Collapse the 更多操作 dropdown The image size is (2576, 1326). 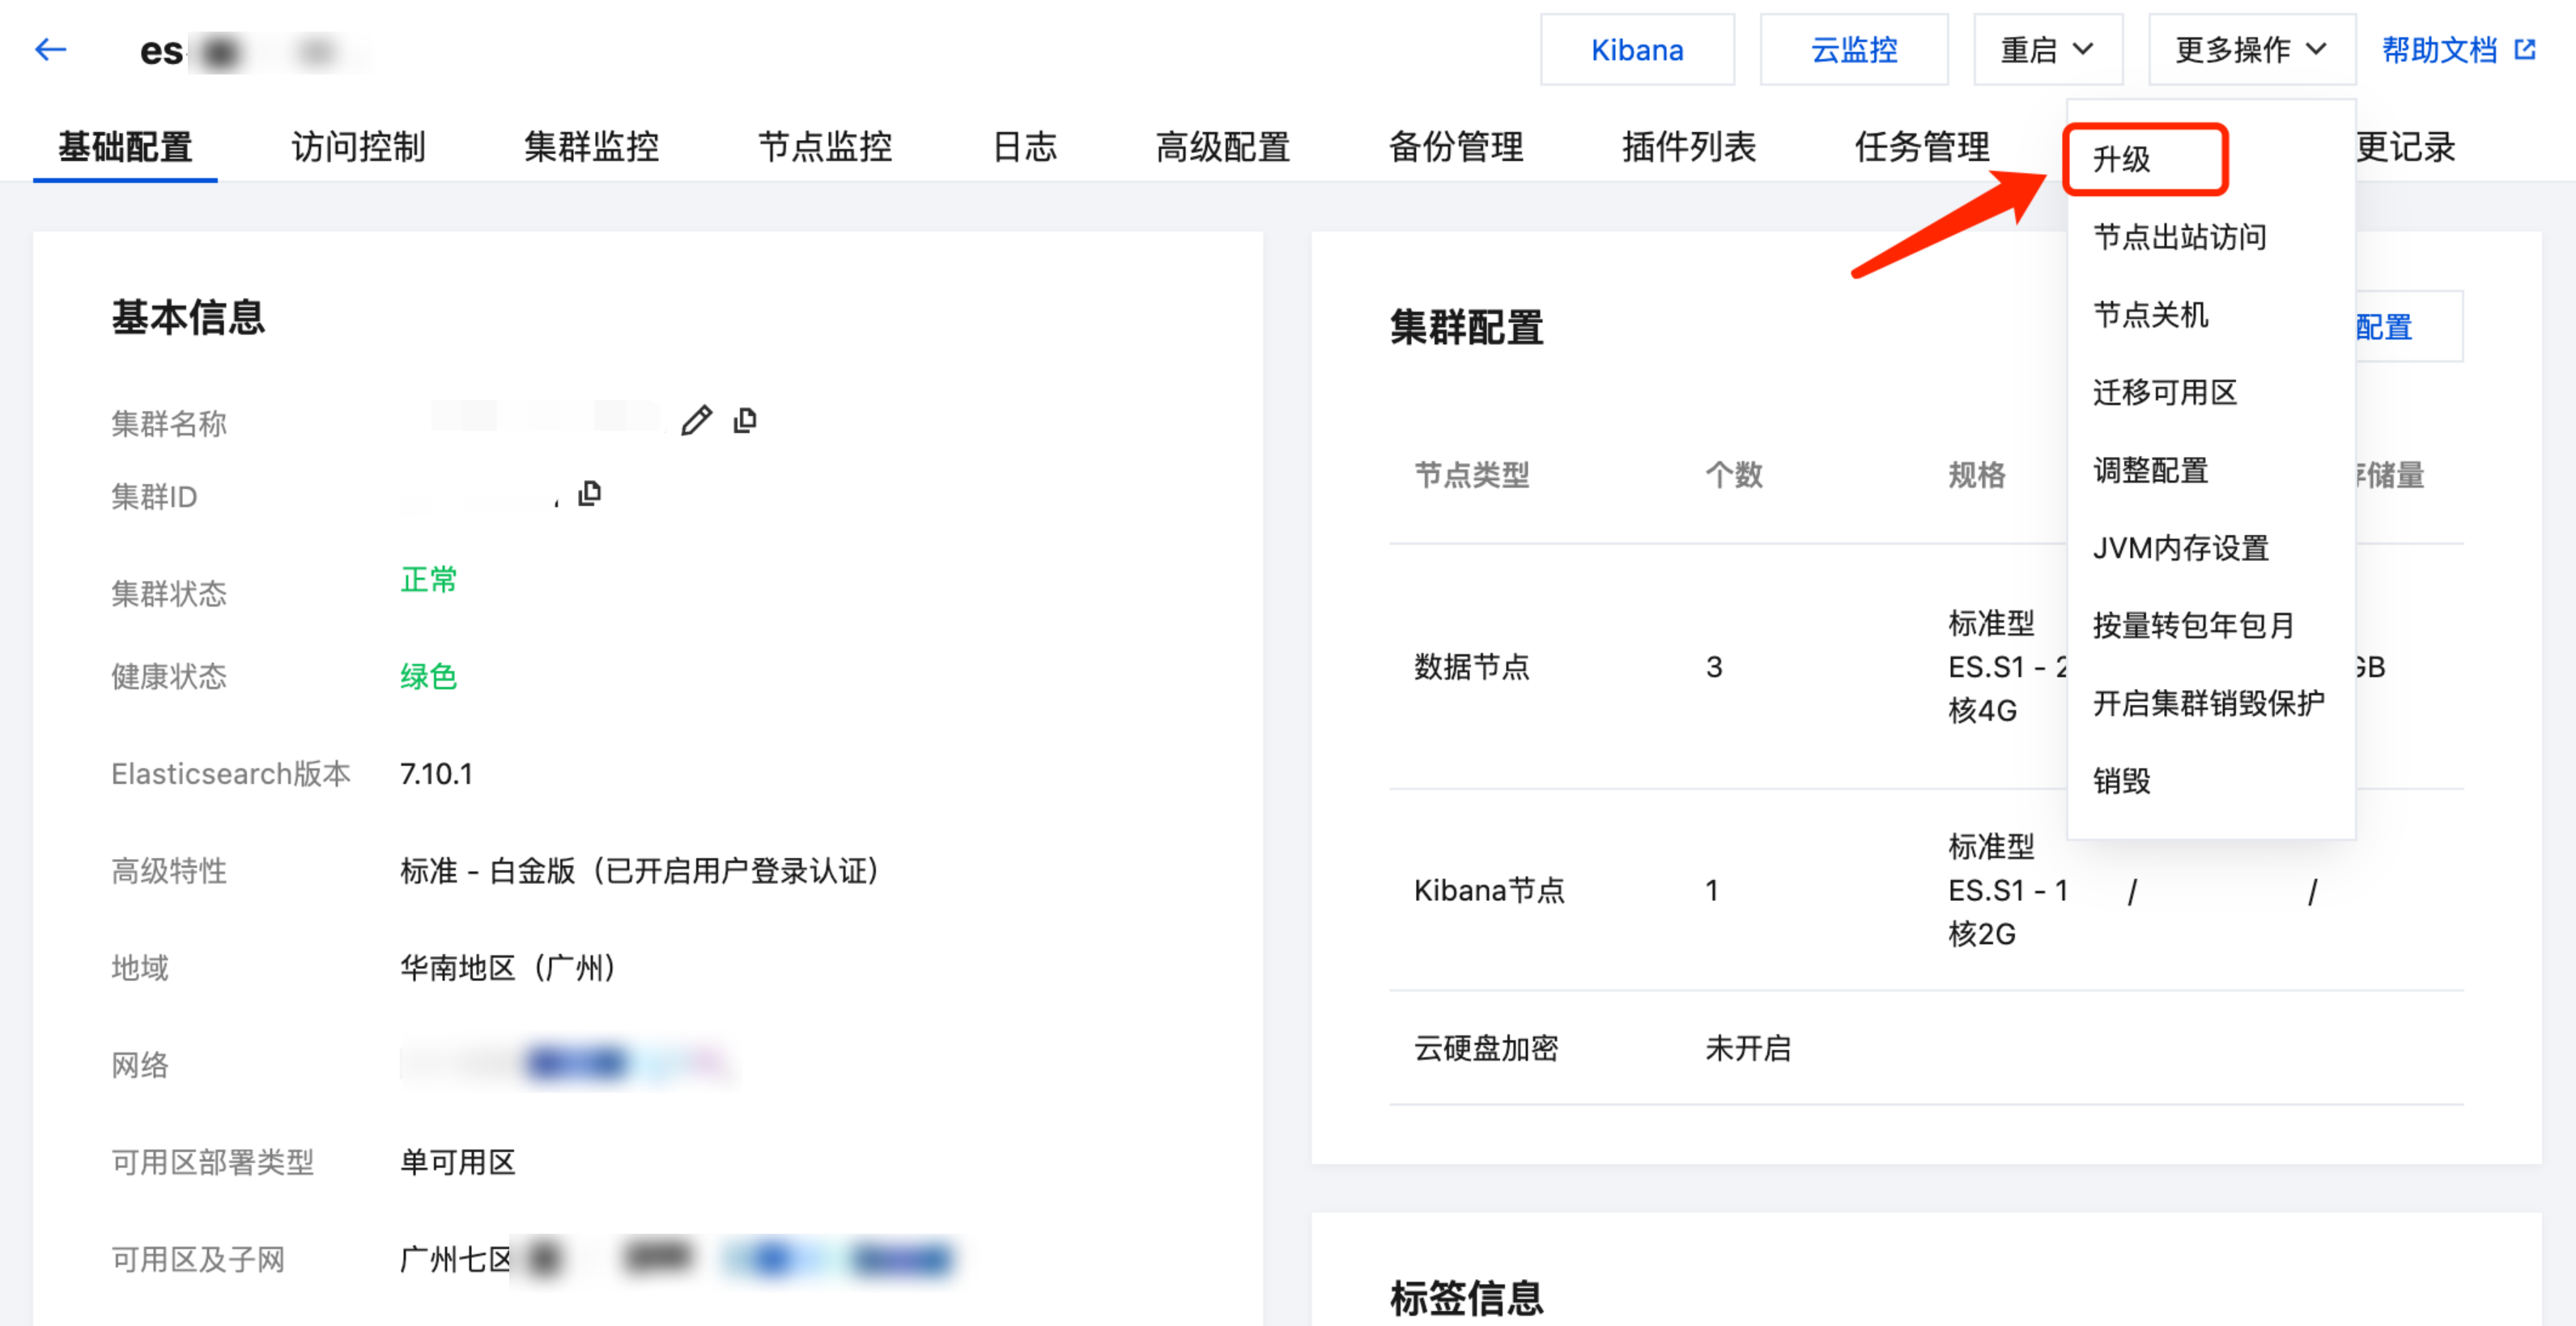pos(2251,49)
